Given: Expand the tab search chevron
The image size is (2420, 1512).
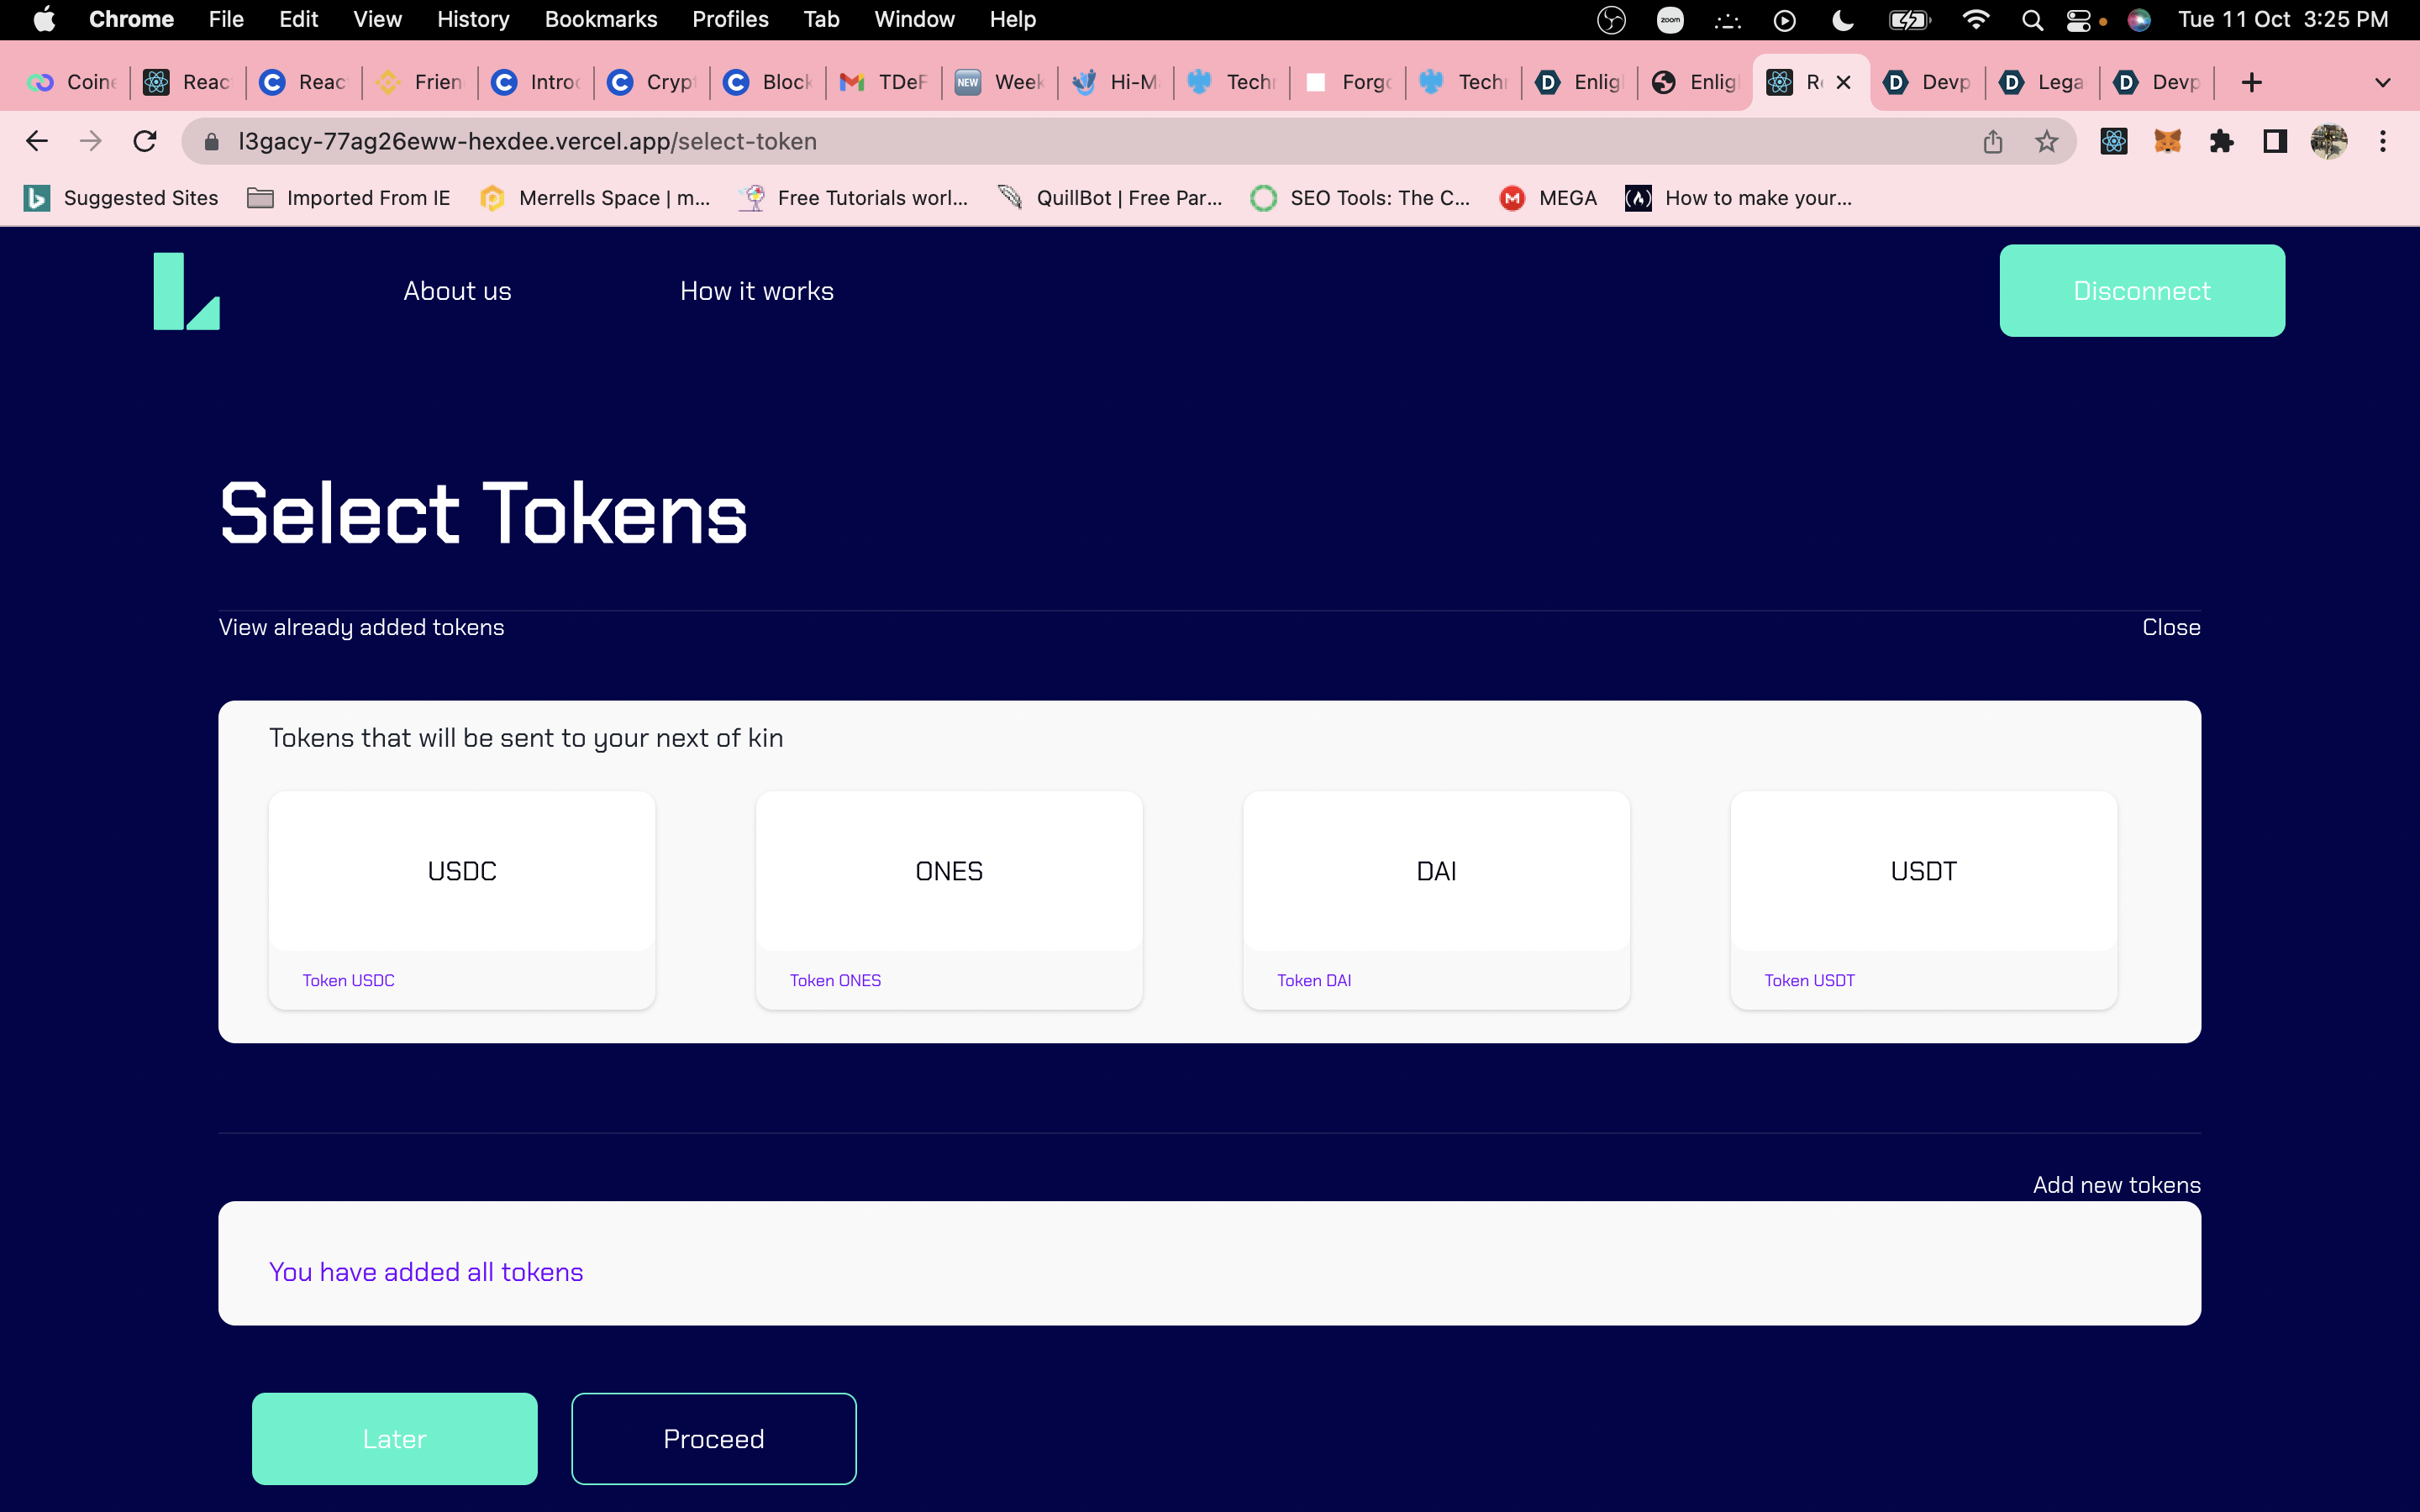Looking at the screenshot, I should pyautogui.click(x=2383, y=82).
